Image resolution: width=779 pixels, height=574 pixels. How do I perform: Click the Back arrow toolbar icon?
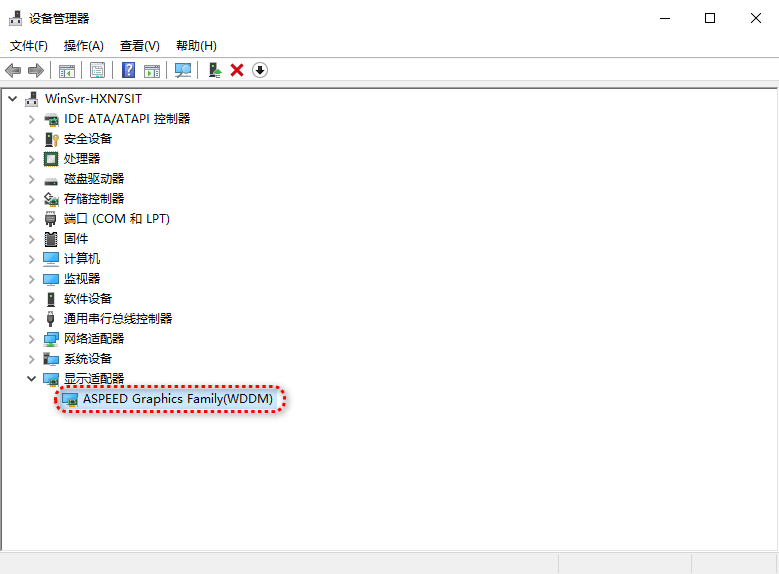click(13, 71)
